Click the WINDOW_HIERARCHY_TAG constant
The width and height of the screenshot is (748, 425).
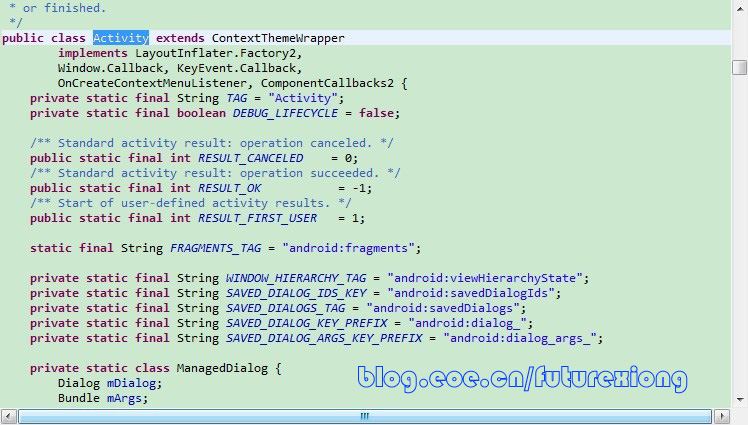coord(296,278)
